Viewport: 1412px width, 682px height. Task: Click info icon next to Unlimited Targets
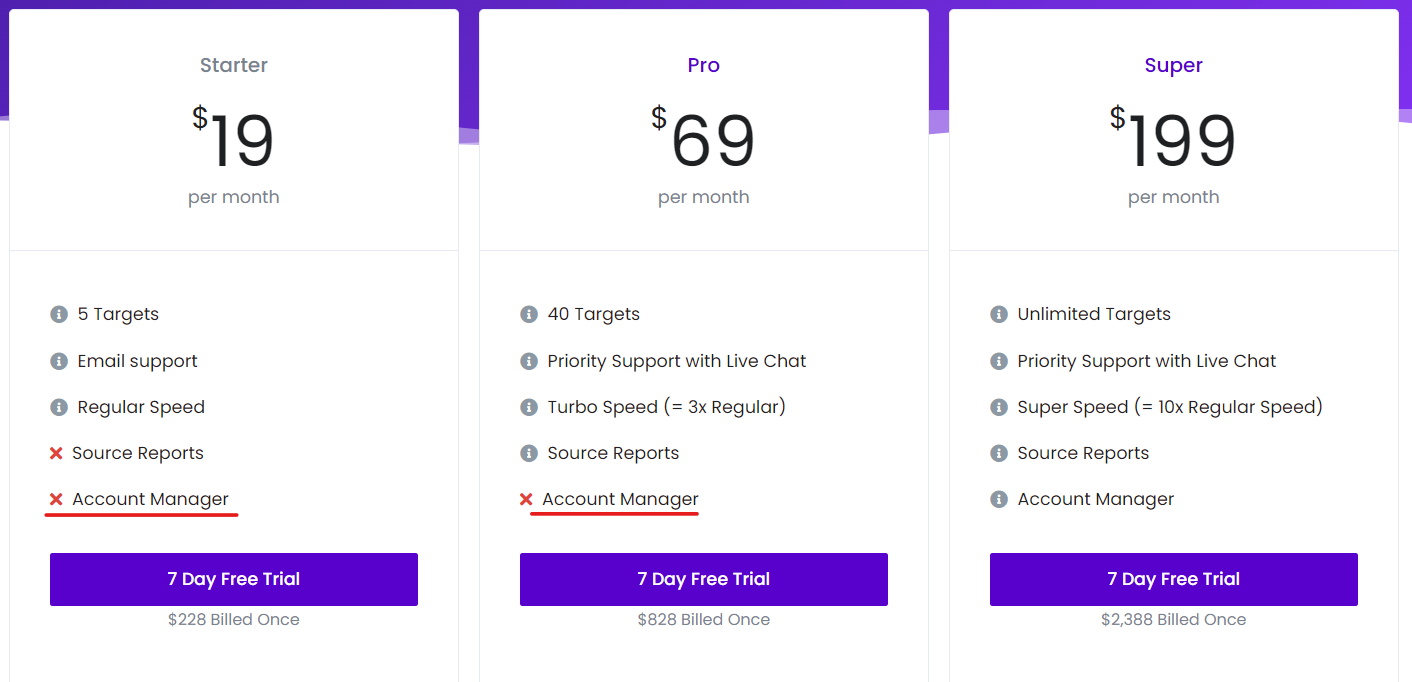click(x=999, y=314)
